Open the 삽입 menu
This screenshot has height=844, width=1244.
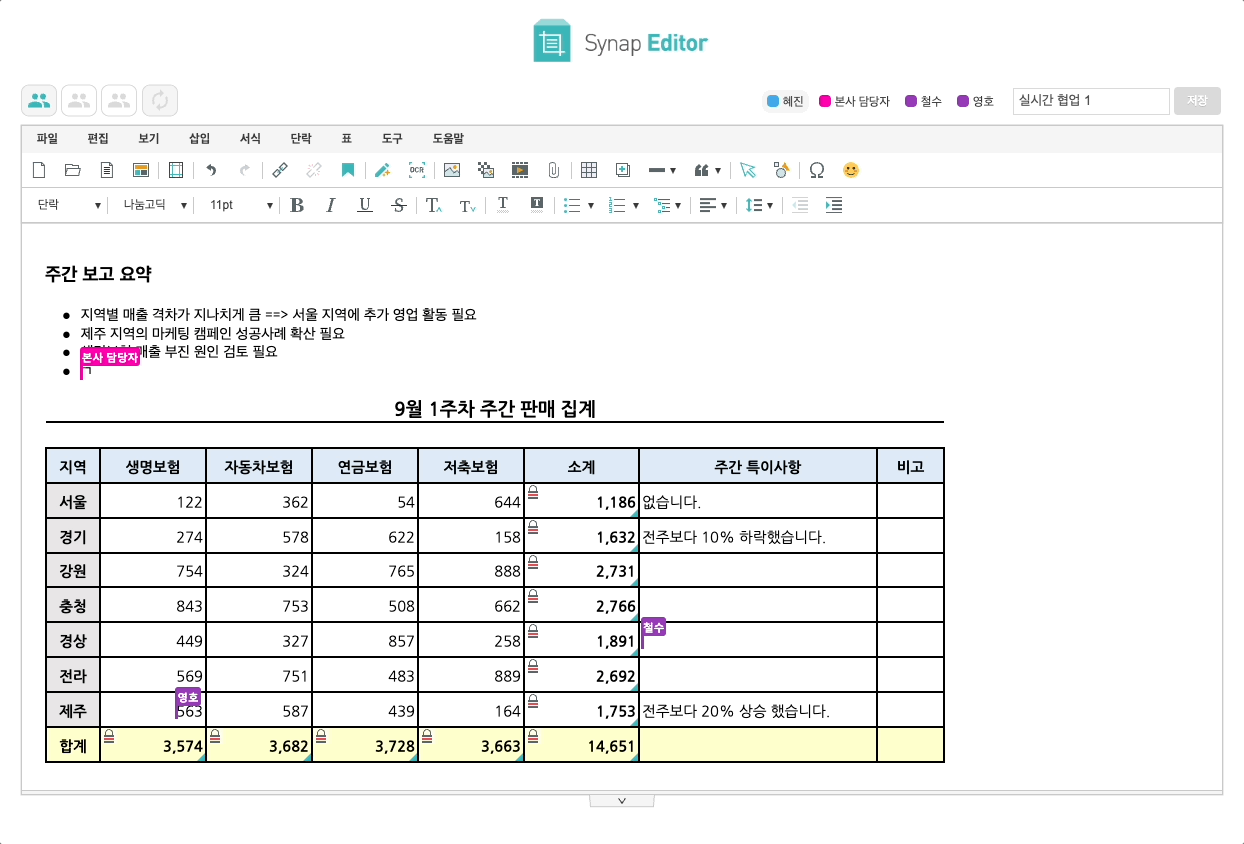(x=199, y=138)
